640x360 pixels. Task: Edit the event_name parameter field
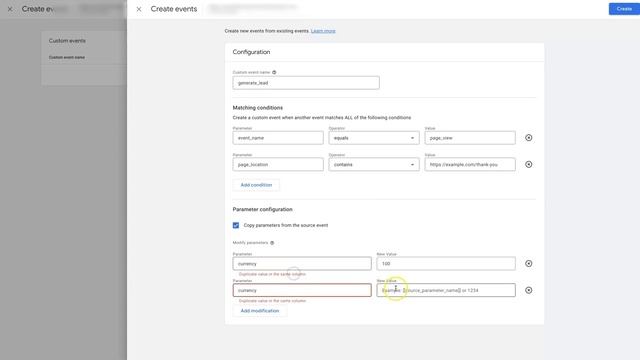click(278, 138)
